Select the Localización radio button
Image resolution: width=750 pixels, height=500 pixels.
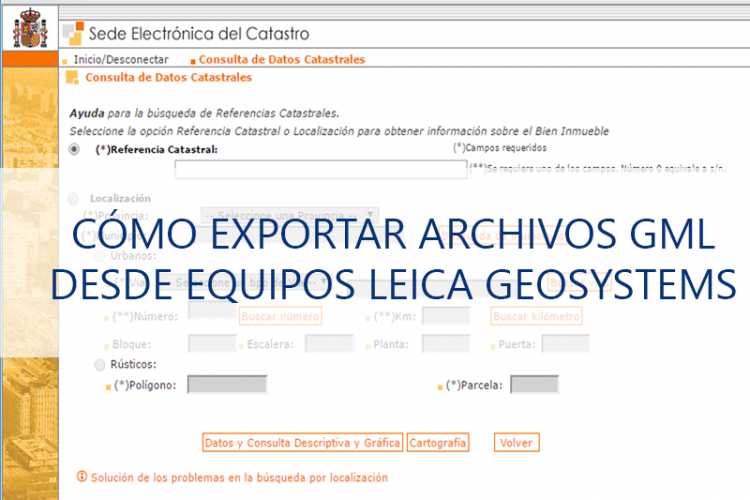[73, 199]
